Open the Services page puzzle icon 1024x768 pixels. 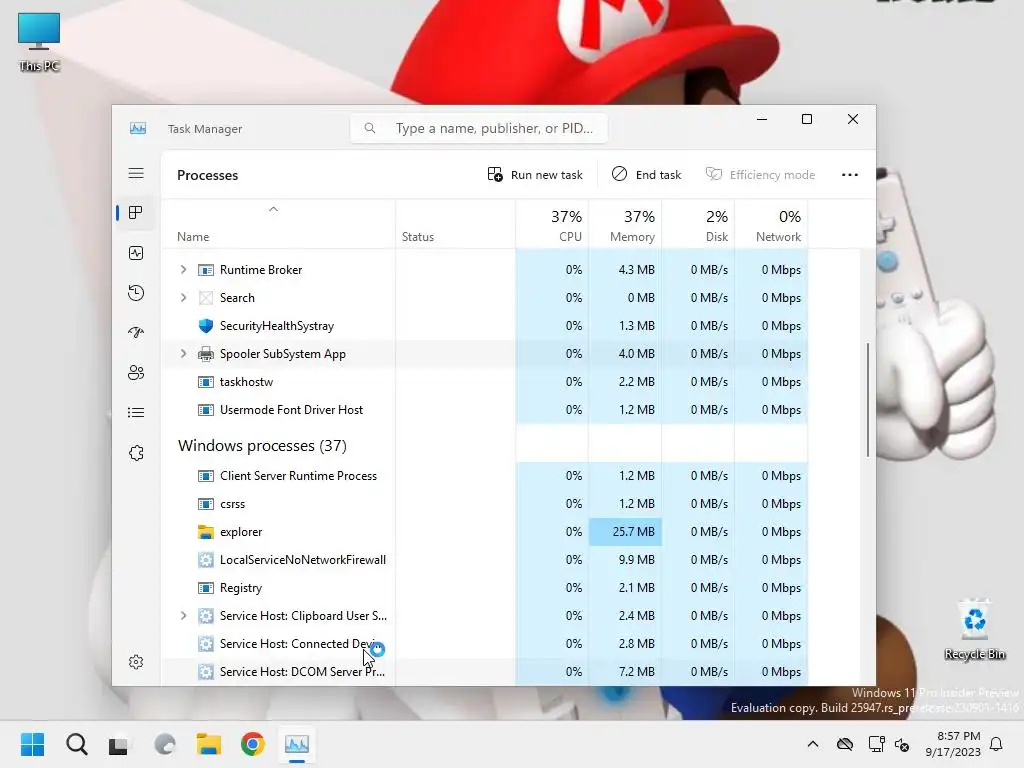136,453
